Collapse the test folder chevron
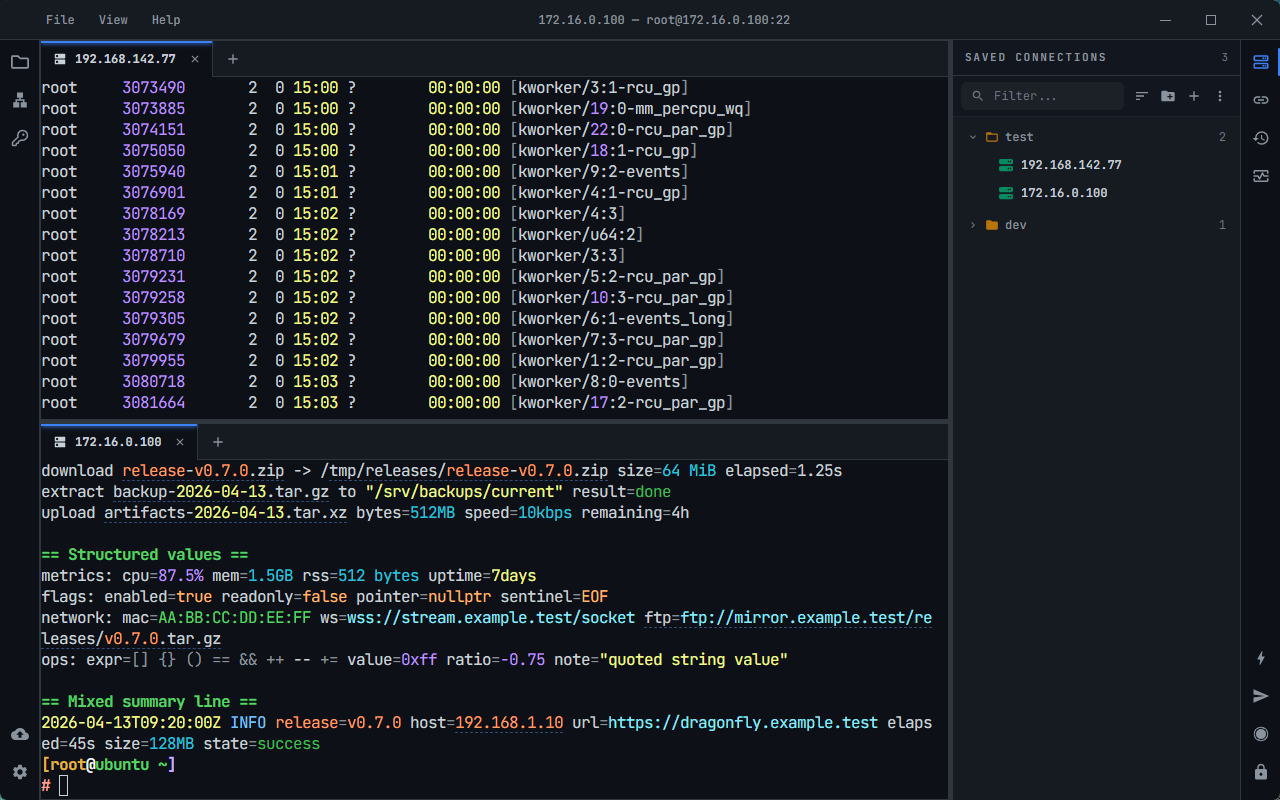This screenshot has height=800, width=1280. click(973, 137)
